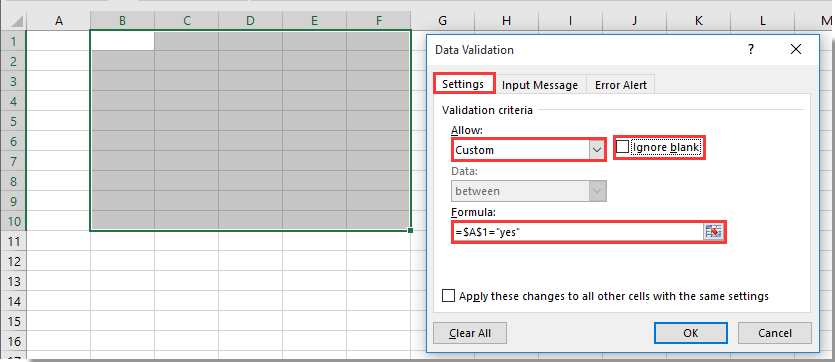835x362 pixels.
Task: Select row 7 header
Action: pyautogui.click(x=13, y=161)
